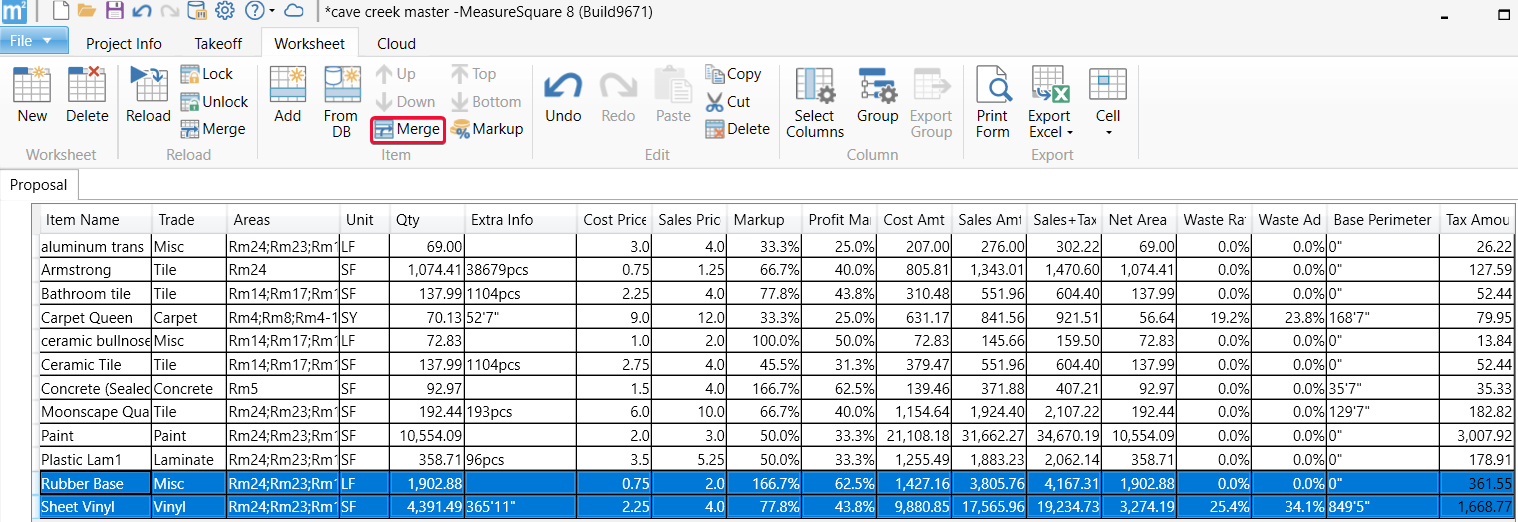Click the Qty column header
This screenshot has height=522, width=1518.
pos(427,220)
